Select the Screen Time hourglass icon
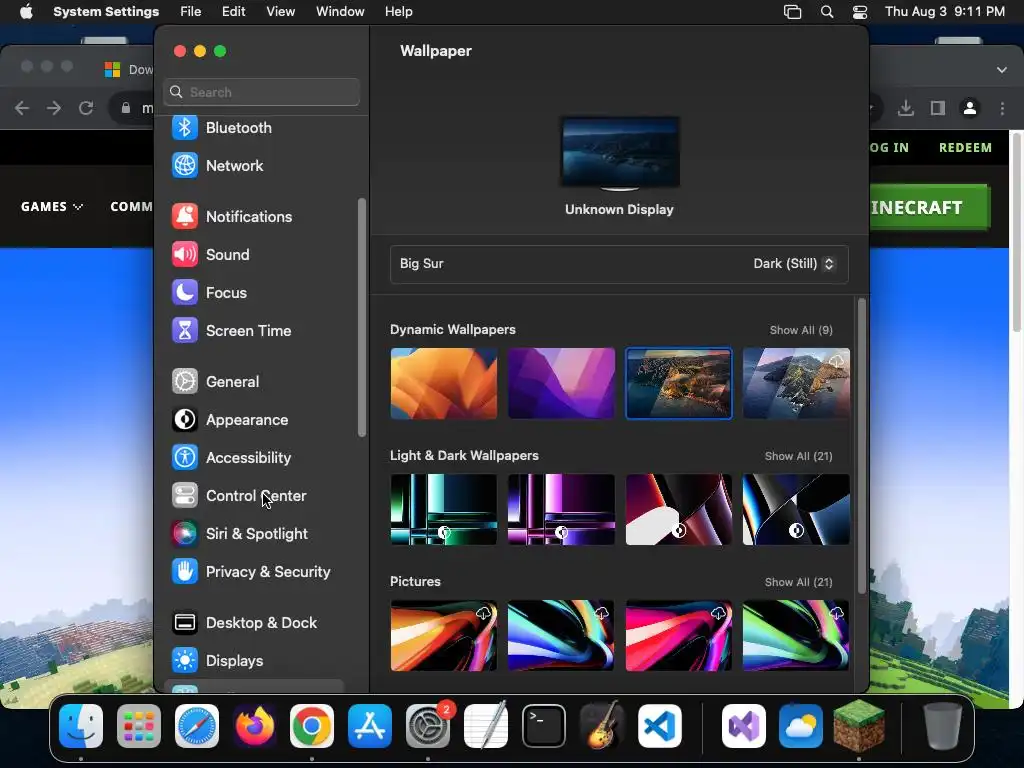1024x768 pixels. point(185,330)
